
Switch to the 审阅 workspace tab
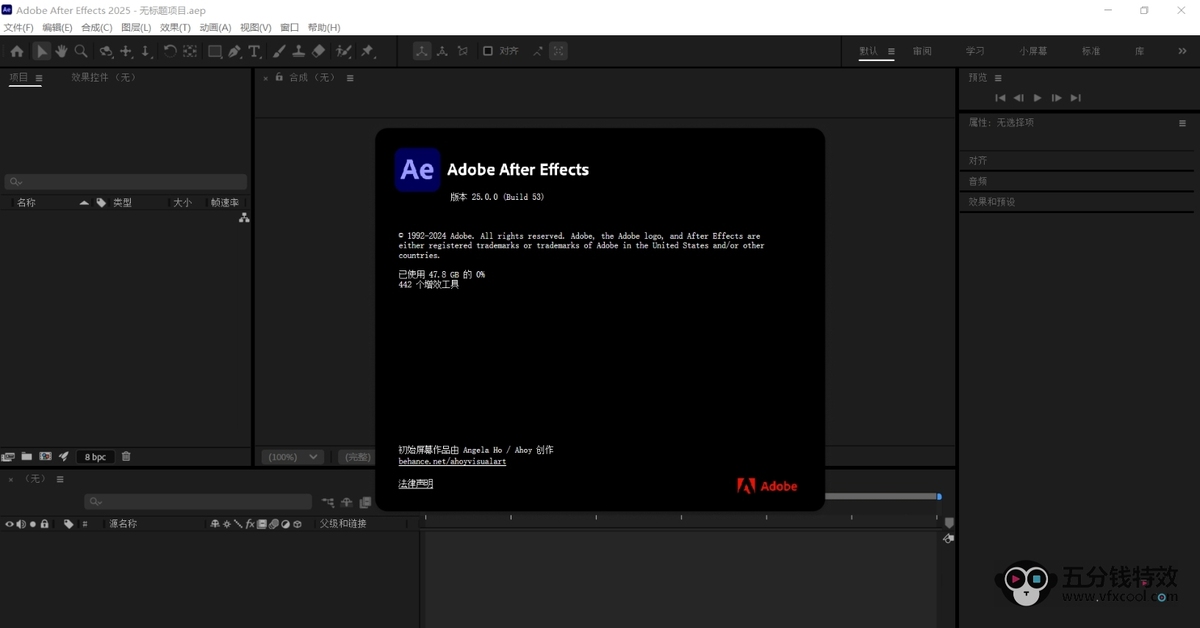click(922, 51)
